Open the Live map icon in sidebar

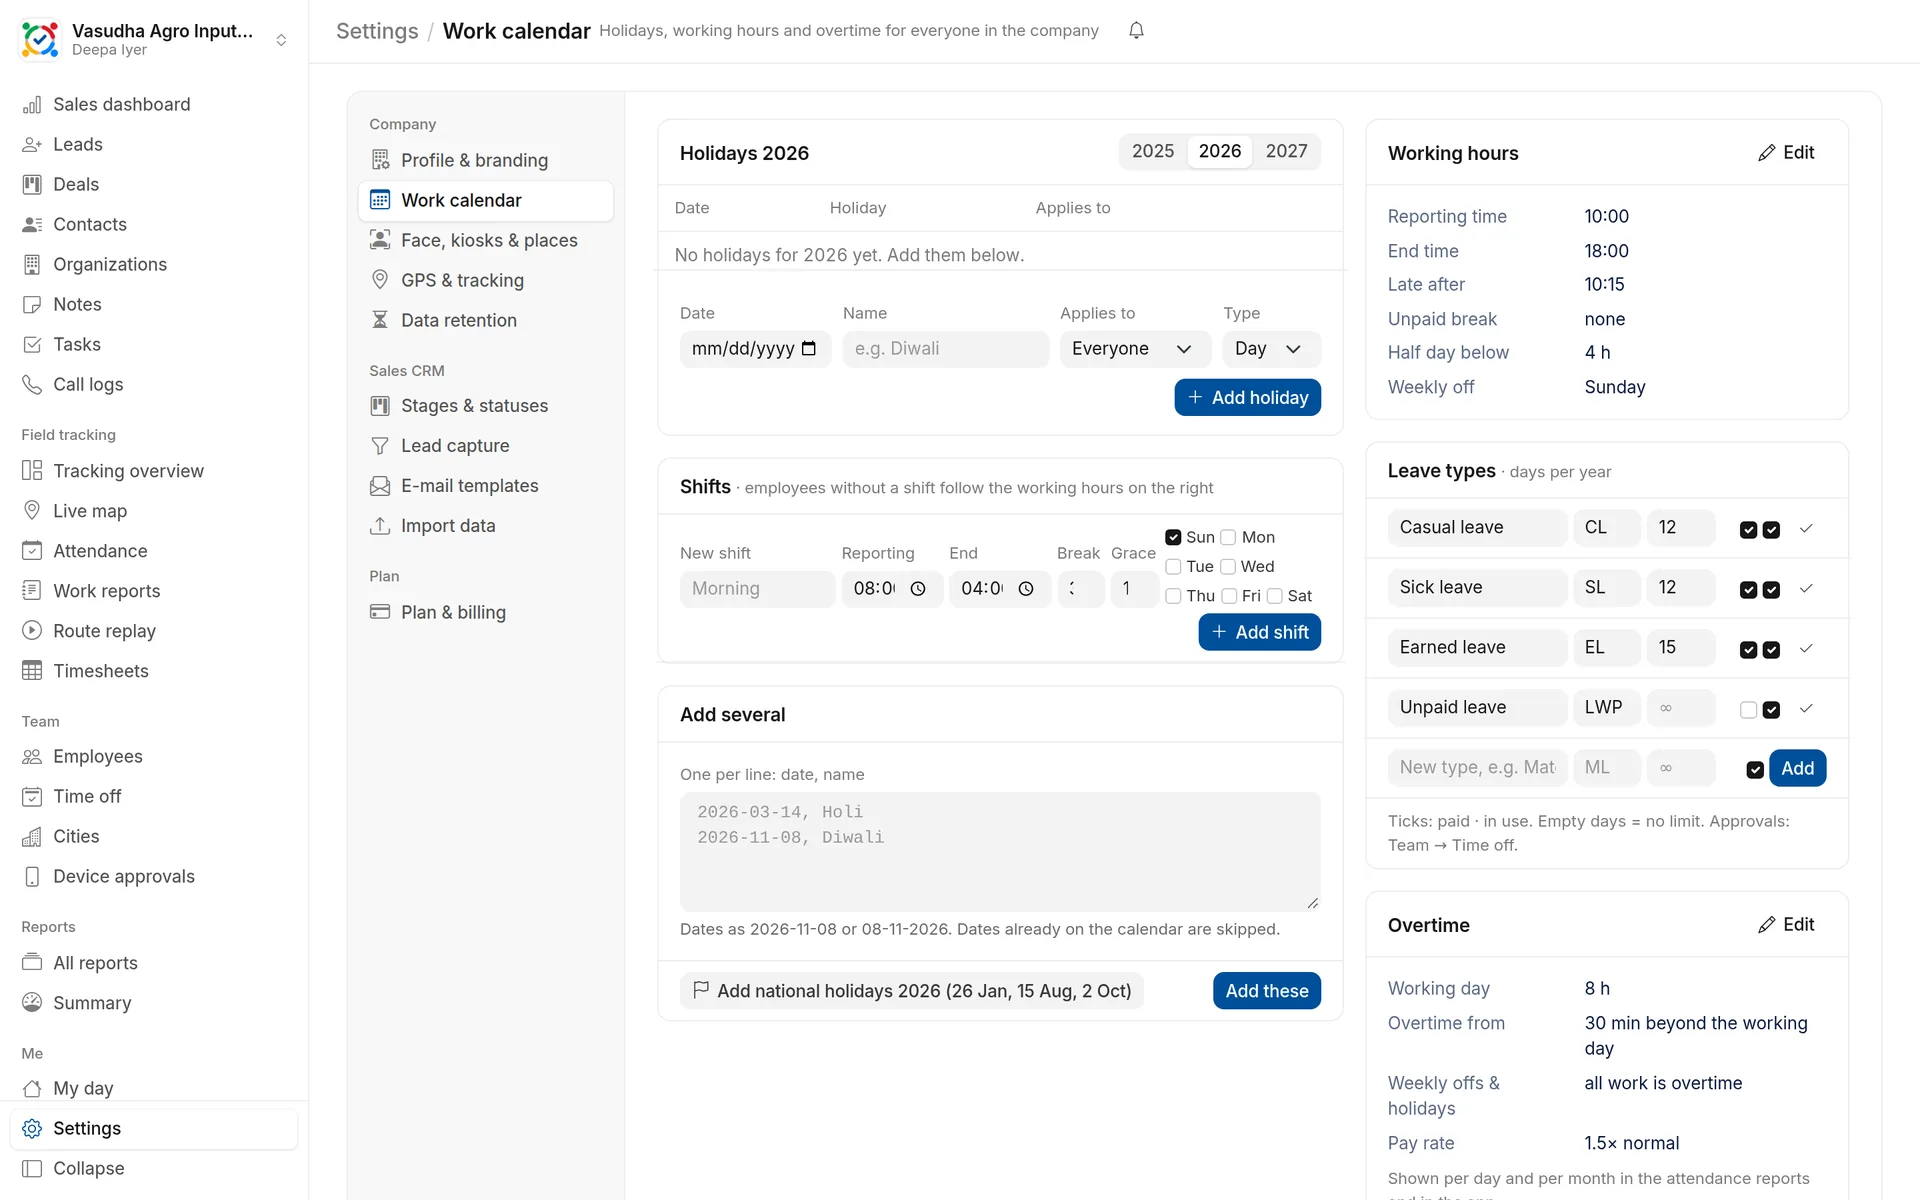(32, 510)
